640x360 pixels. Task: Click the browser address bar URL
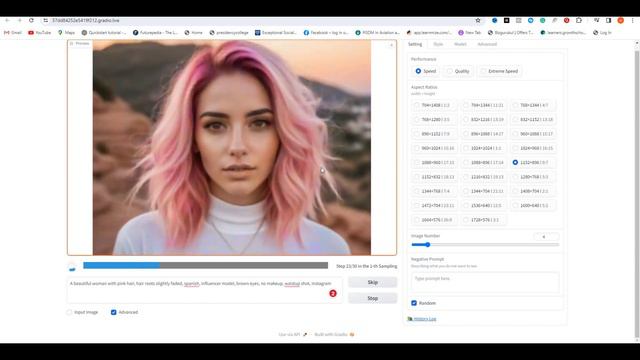point(86,20)
